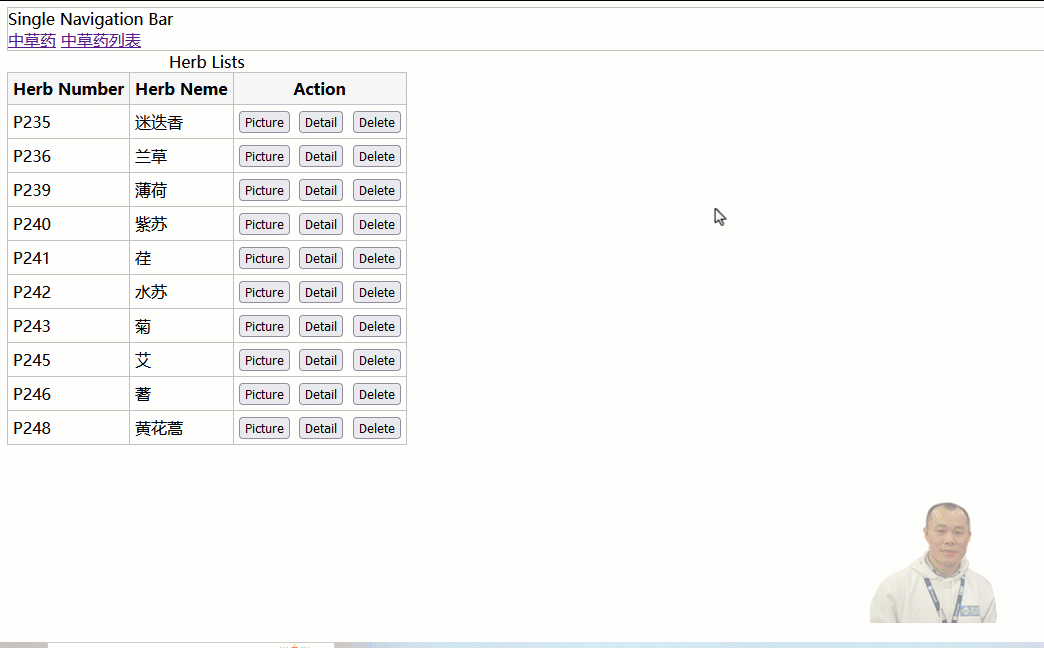This screenshot has width=1044, height=648.
Task: Click Picture button for herb P235
Action: pyautogui.click(x=264, y=123)
